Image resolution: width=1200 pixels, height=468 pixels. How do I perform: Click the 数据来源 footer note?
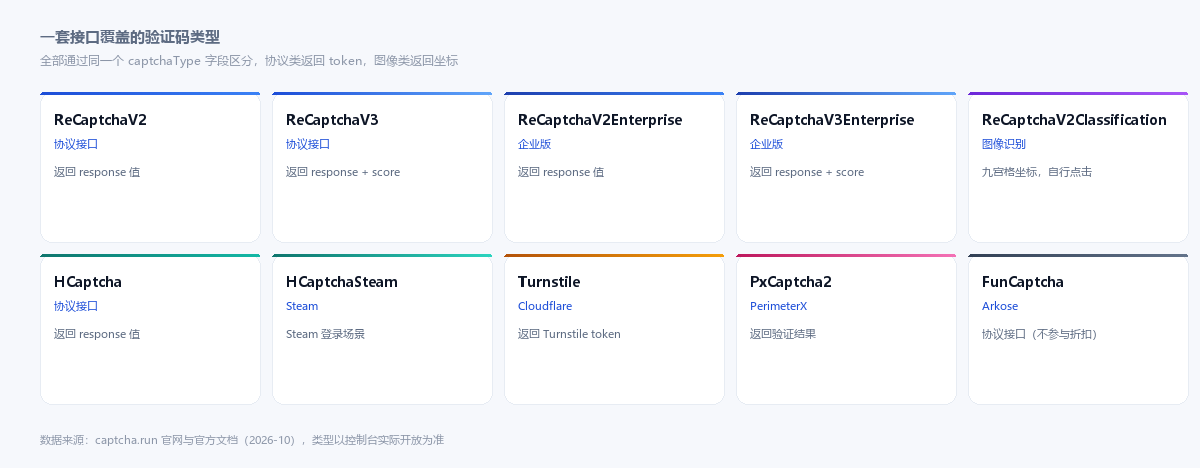[242, 440]
